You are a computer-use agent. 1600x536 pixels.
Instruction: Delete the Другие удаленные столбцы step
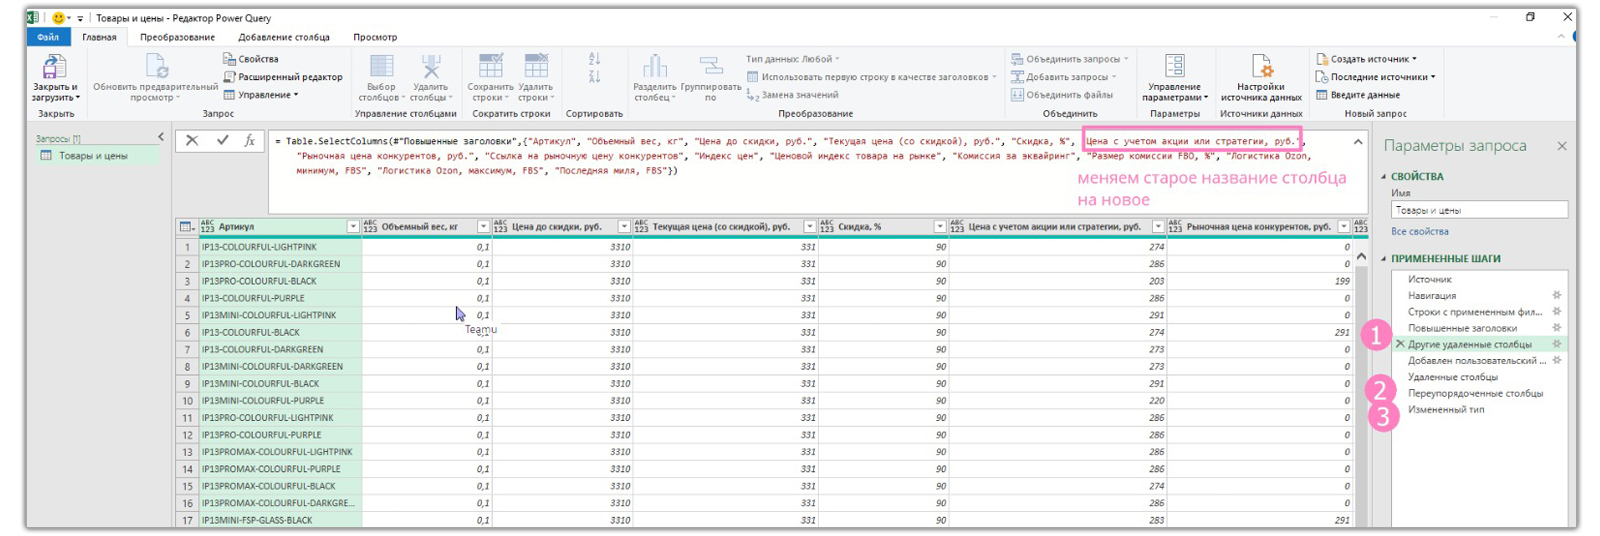point(1400,344)
